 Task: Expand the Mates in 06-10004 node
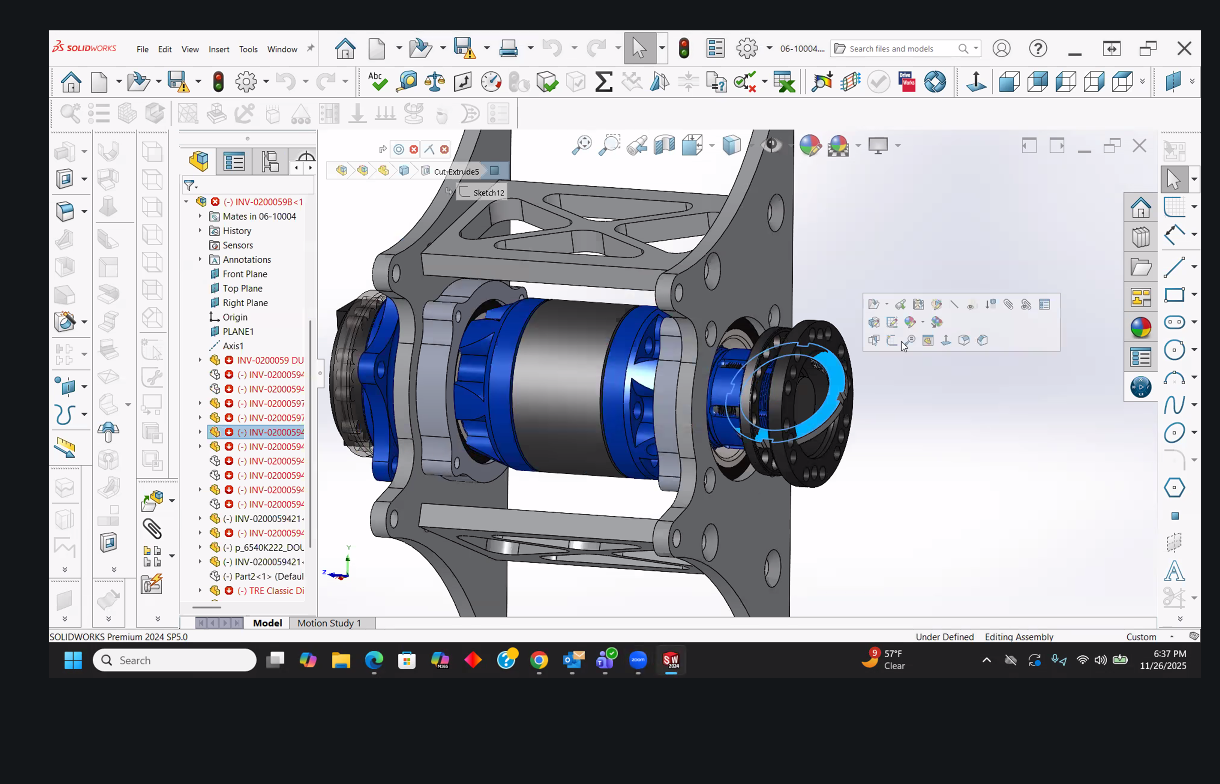[200, 216]
